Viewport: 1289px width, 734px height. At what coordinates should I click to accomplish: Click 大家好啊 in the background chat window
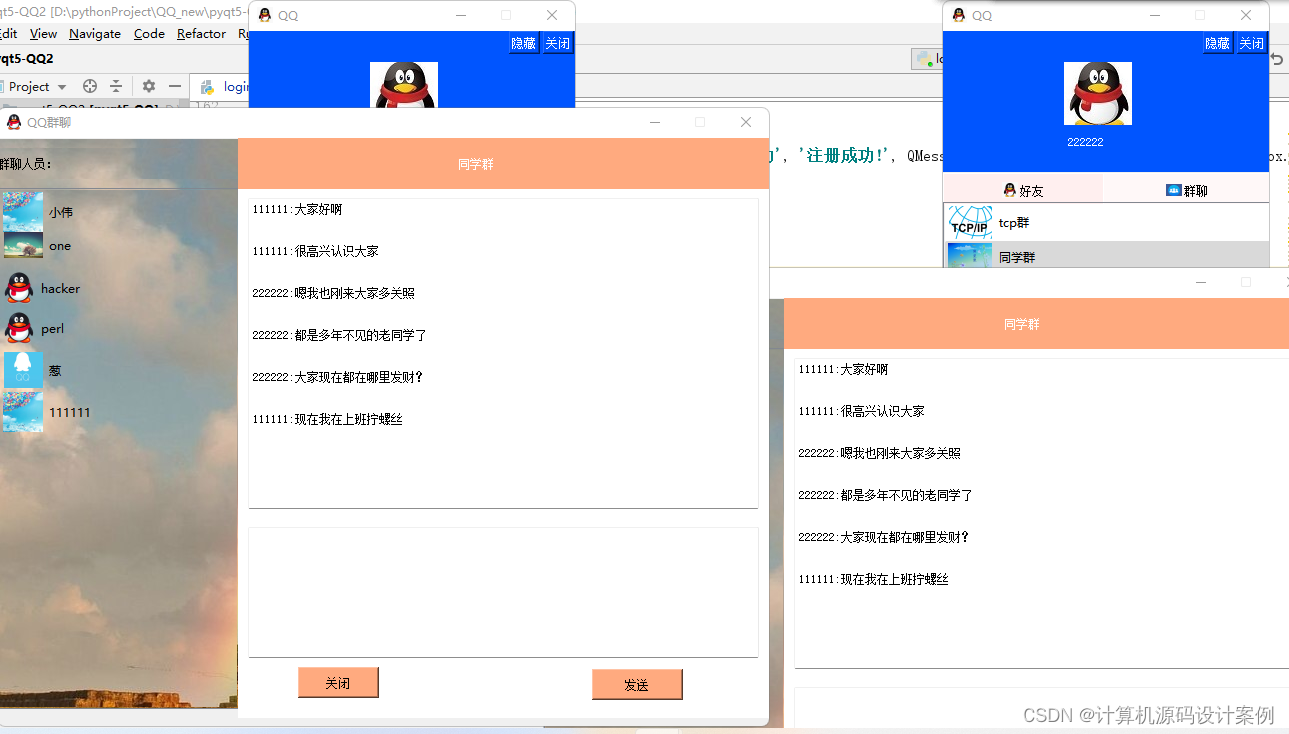pyautogui.click(x=864, y=369)
